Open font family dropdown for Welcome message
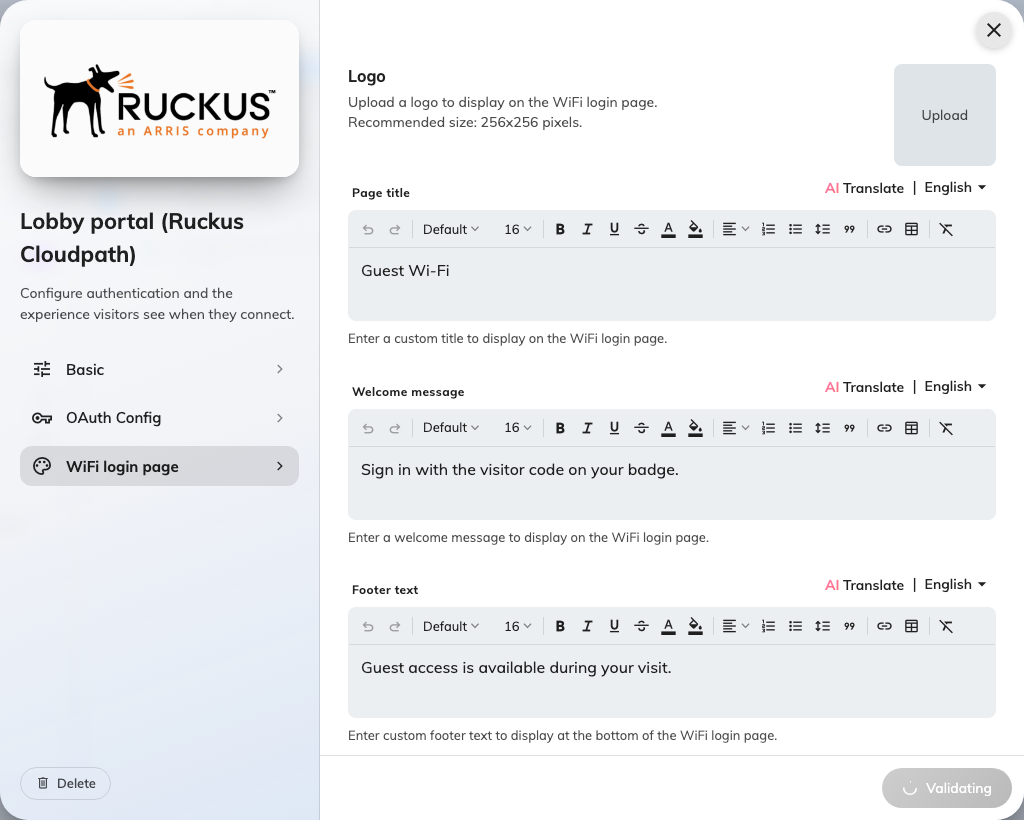The width and height of the screenshot is (1024, 820). click(x=451, y=428)
